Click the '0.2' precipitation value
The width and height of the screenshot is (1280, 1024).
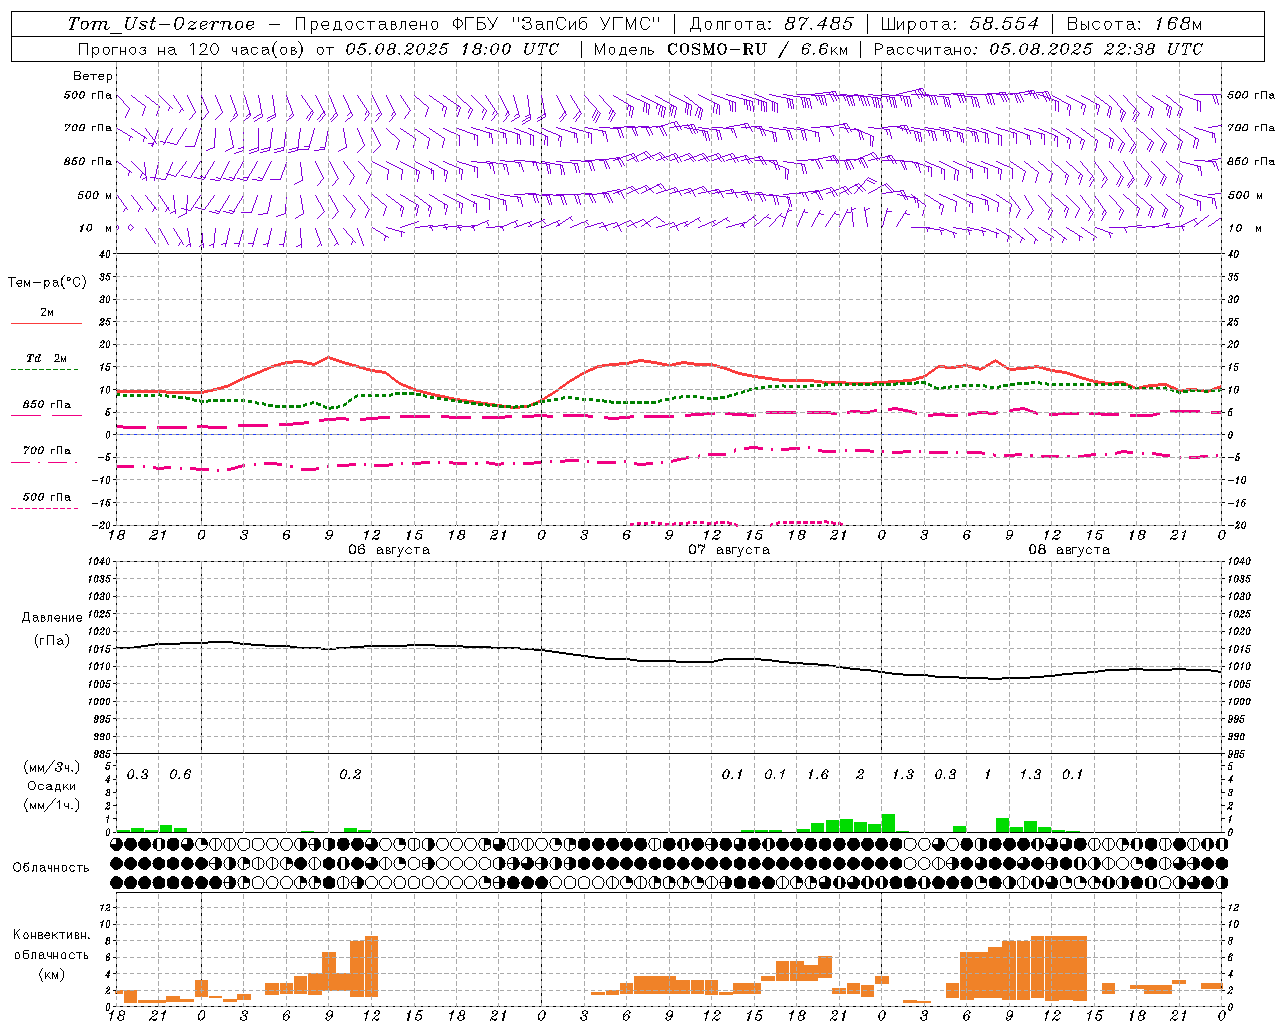click(350, 774)
